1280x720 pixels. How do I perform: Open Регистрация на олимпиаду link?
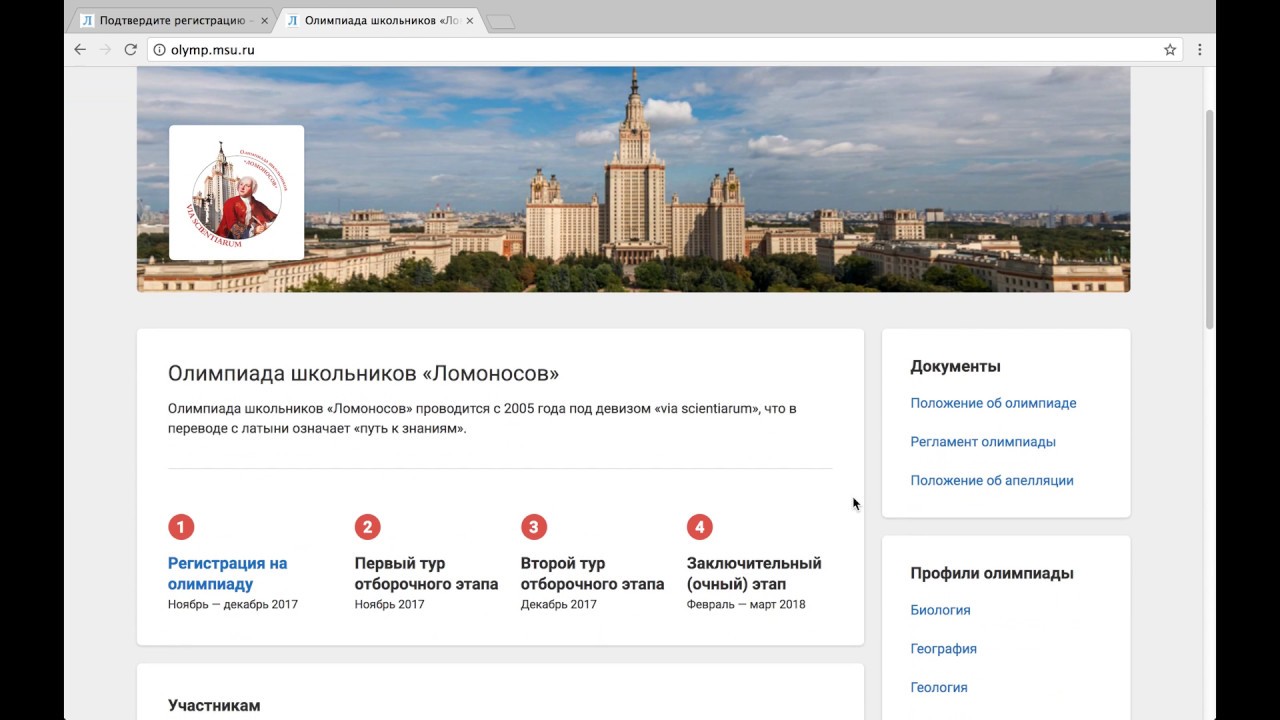[228, 574]
